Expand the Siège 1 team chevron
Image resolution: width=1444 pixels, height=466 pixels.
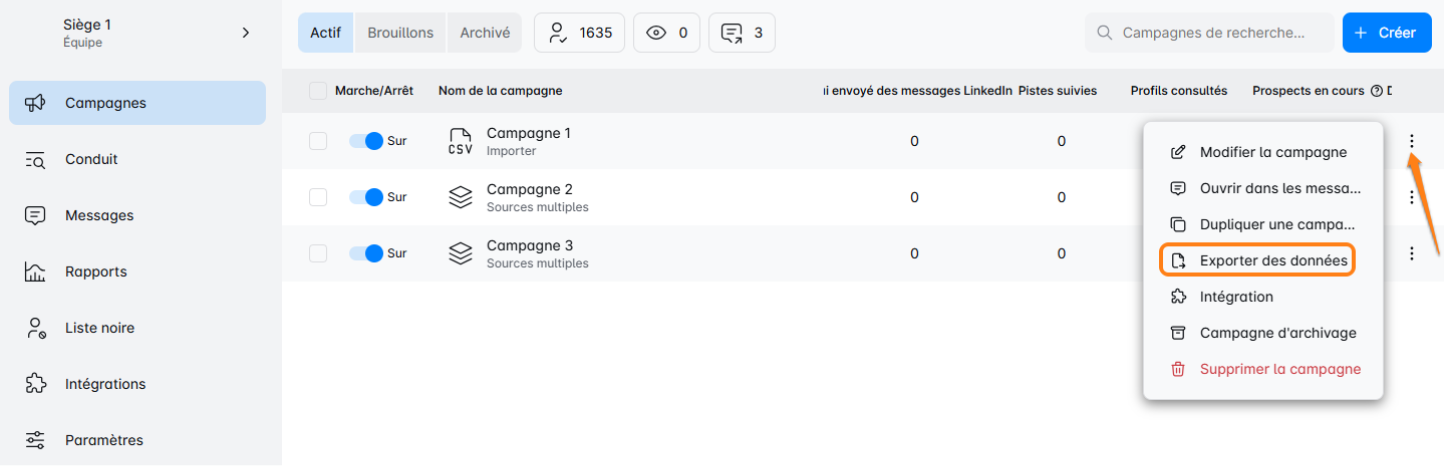point(246,33)
